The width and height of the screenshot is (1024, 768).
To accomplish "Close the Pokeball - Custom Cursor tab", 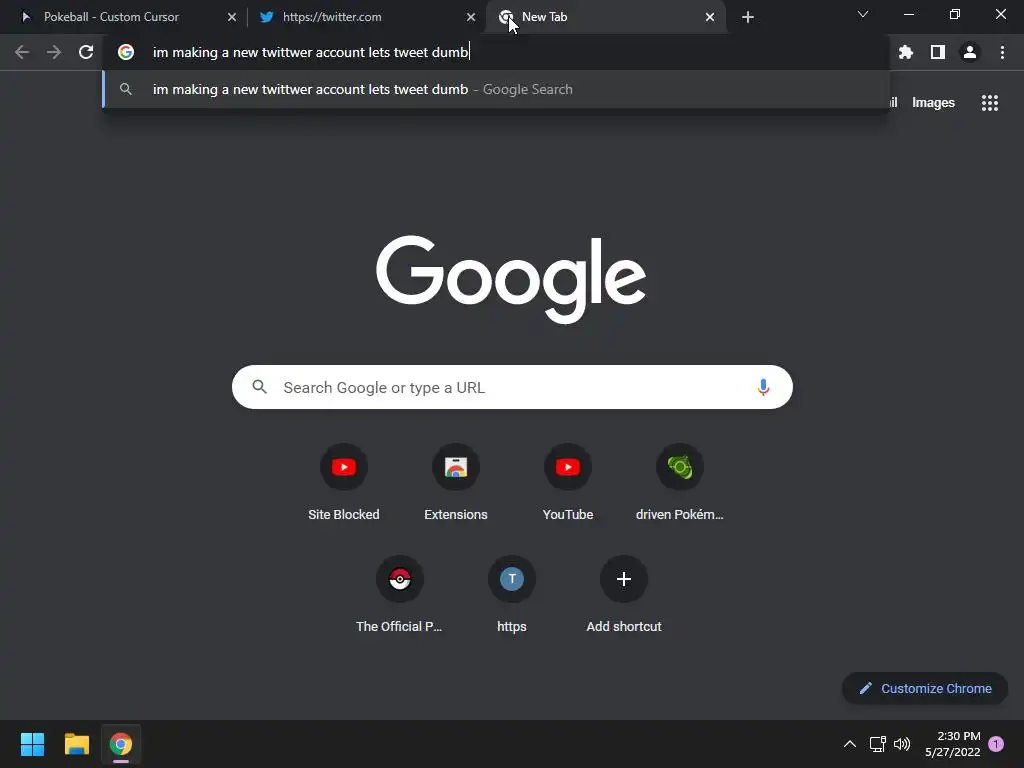I will point(232,17).
